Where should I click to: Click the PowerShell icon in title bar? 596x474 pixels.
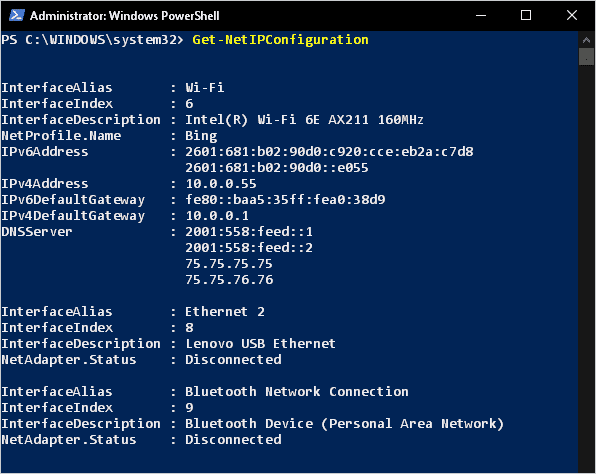(x=17, y=16)
